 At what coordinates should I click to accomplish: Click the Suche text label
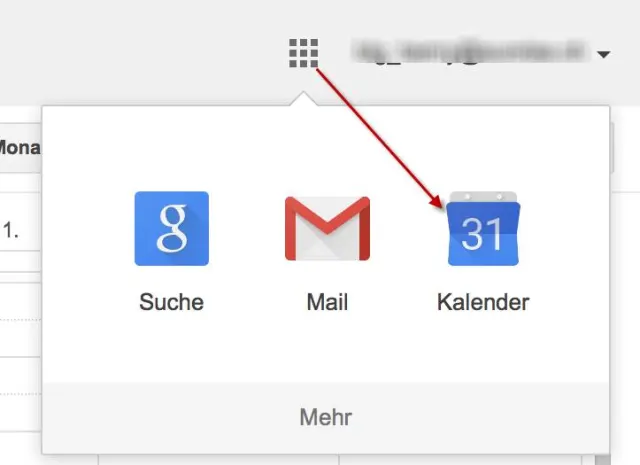point(171,302)
